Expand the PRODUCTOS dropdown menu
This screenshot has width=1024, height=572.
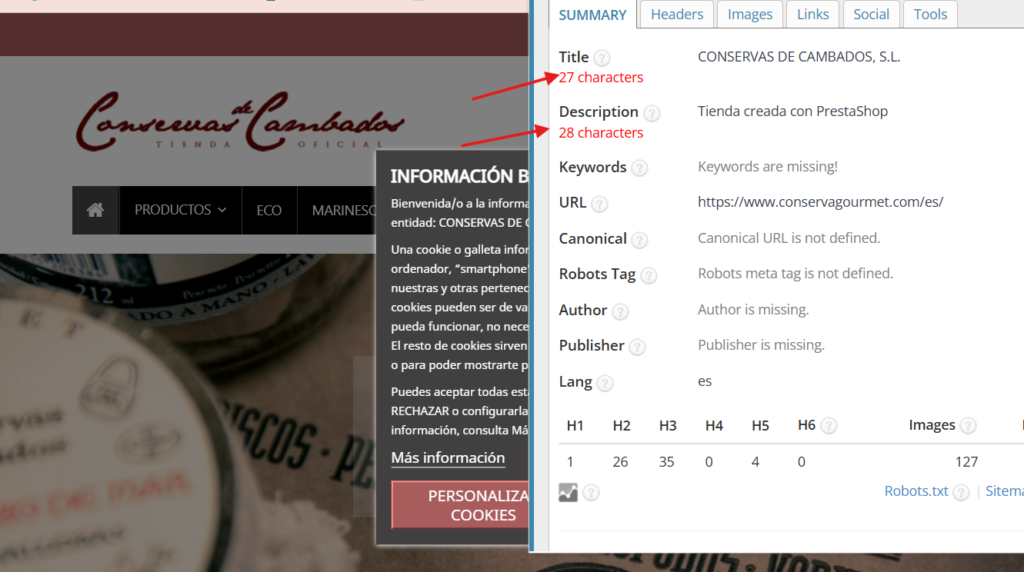180,210
